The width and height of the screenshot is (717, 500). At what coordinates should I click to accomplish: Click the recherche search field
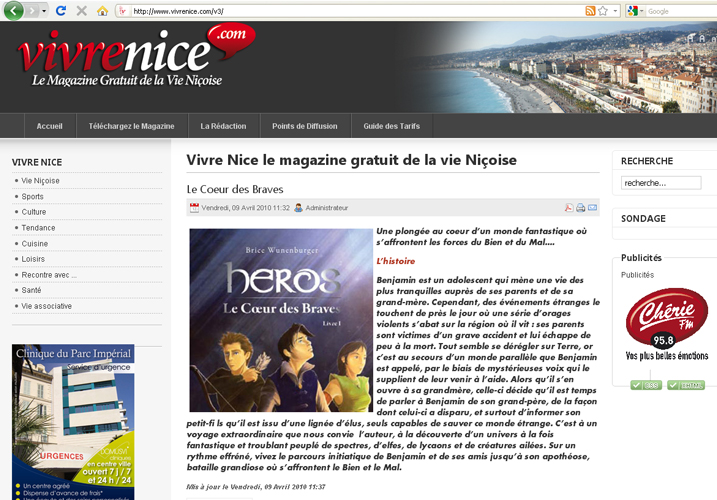(x=661, y=183)
